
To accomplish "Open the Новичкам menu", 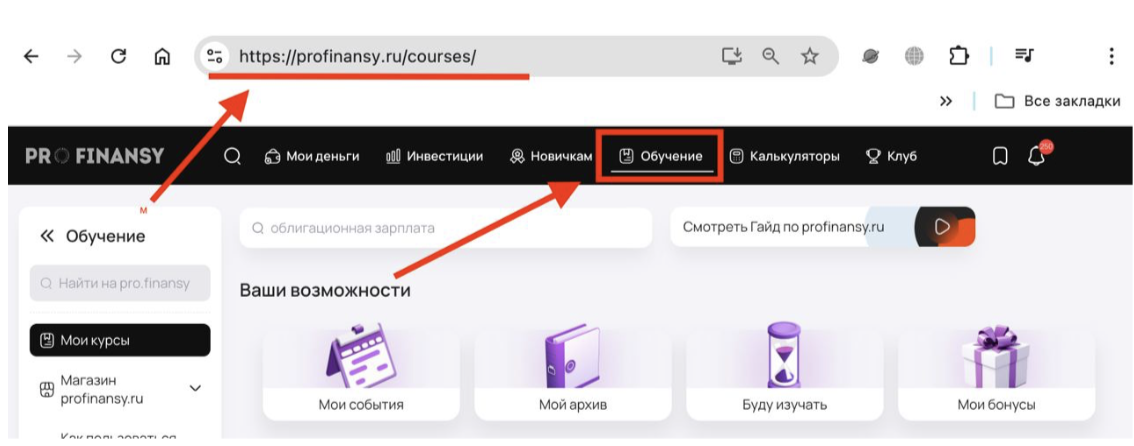I will [551, 156].
